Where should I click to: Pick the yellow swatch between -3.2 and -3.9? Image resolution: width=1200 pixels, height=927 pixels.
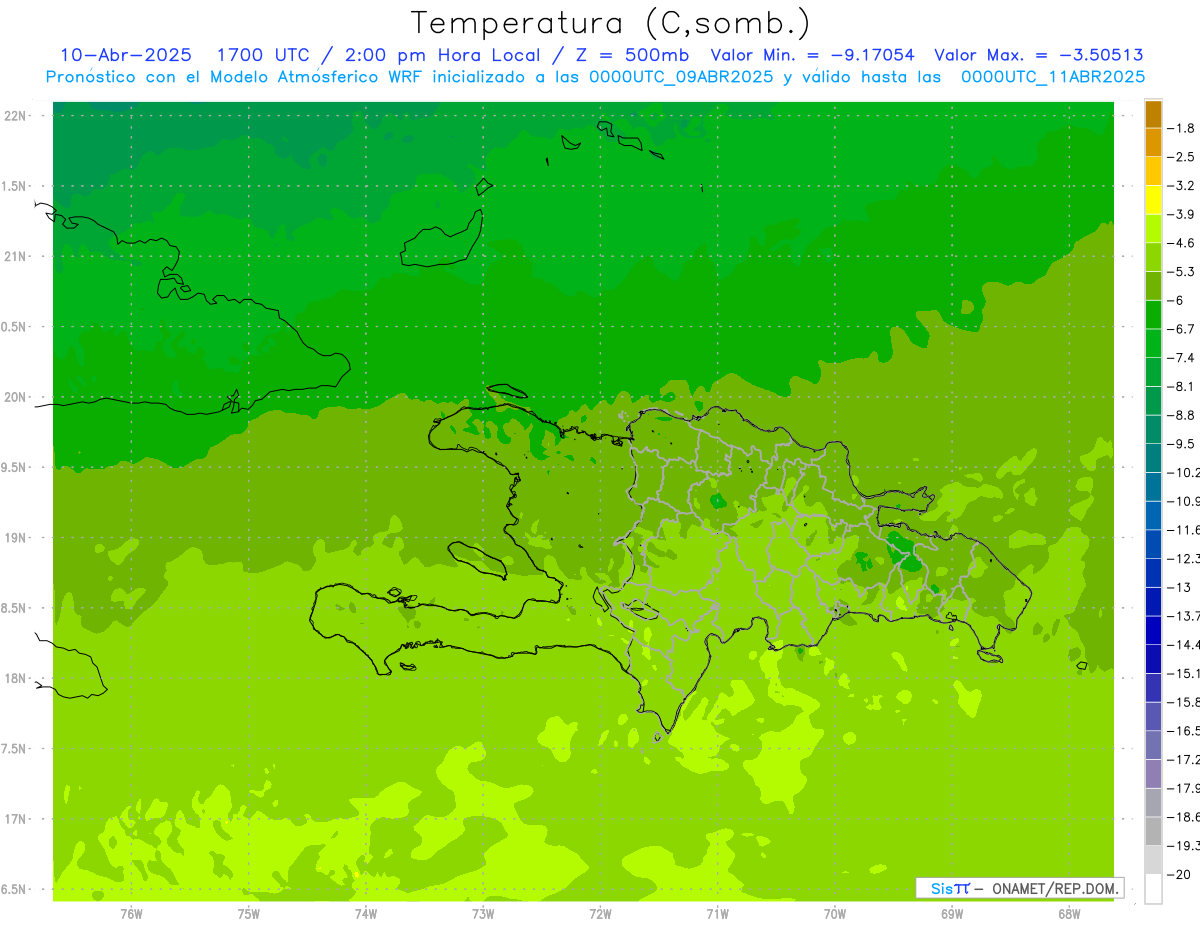[x=1153, y=199]
